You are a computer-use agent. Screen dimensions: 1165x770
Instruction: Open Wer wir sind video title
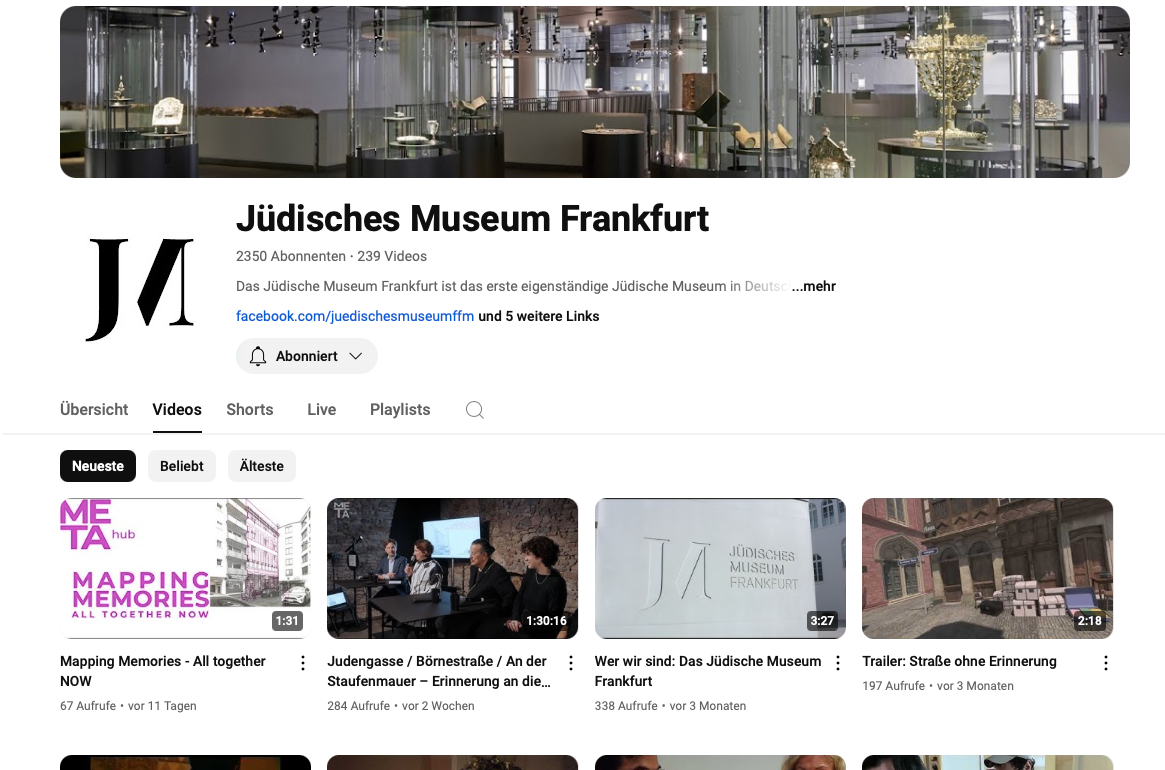point(708,671)
